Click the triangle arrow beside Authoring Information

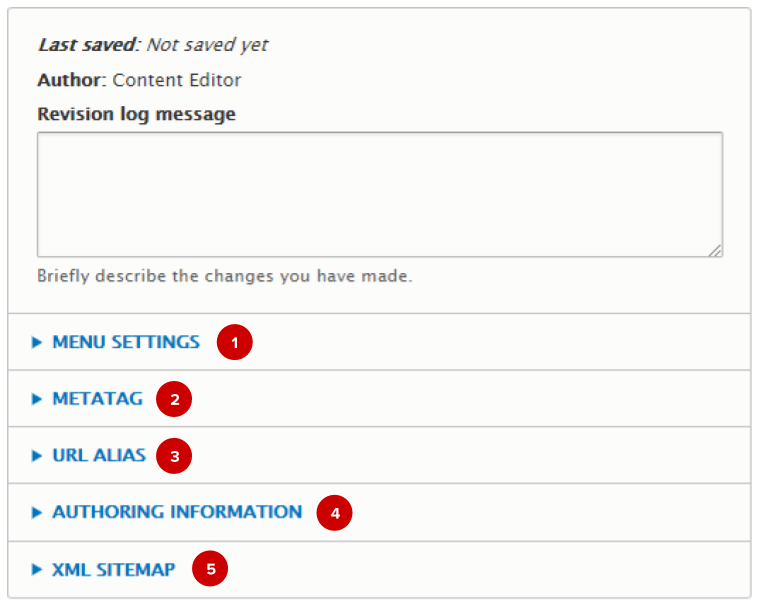[x=37, y=512]
